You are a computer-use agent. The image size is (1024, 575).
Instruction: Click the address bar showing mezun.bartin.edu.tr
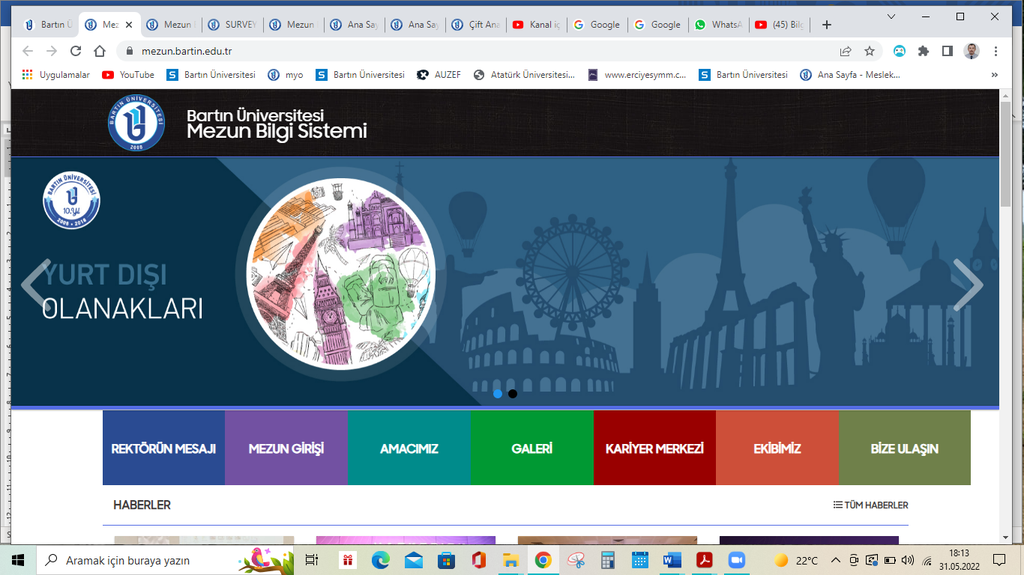pyautogui.click(x=400, y=51)
